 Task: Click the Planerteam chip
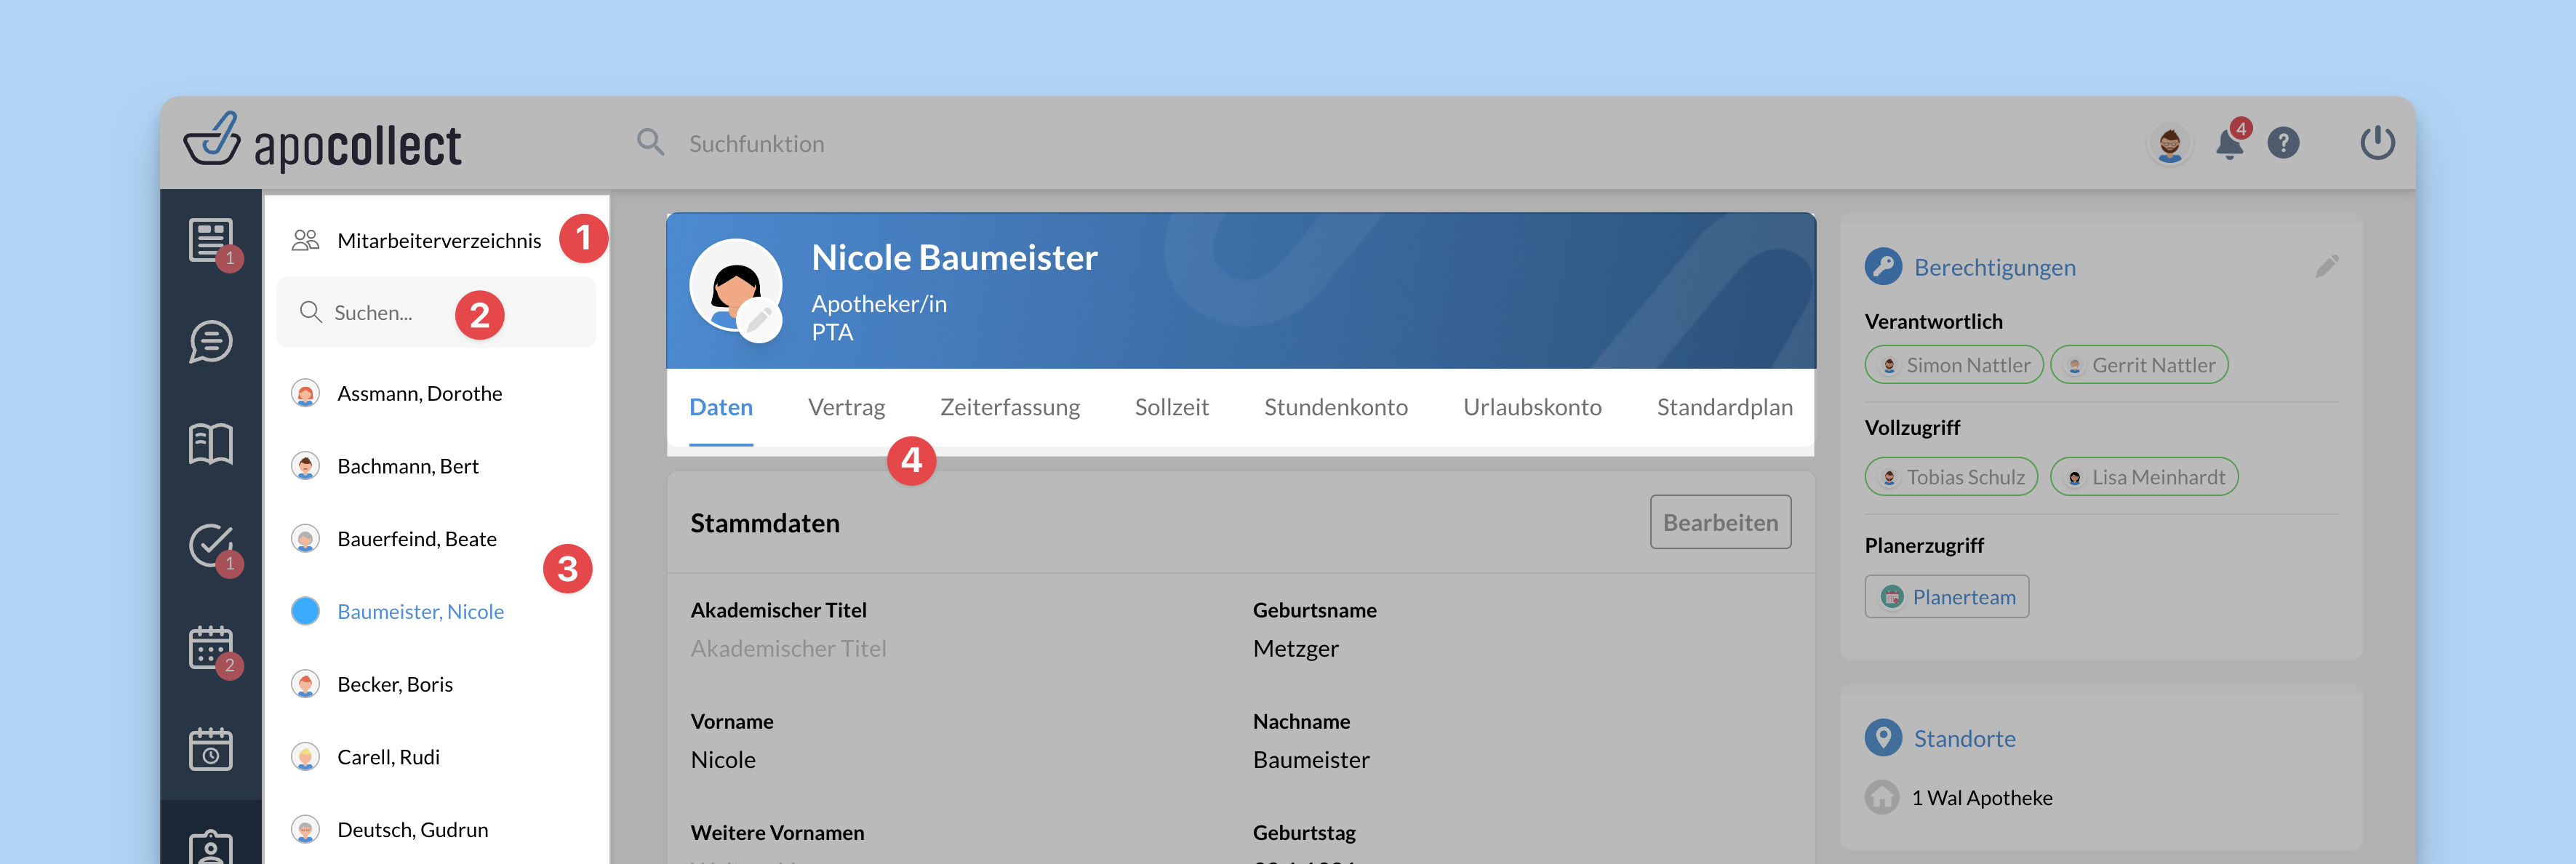[1947, 596]
